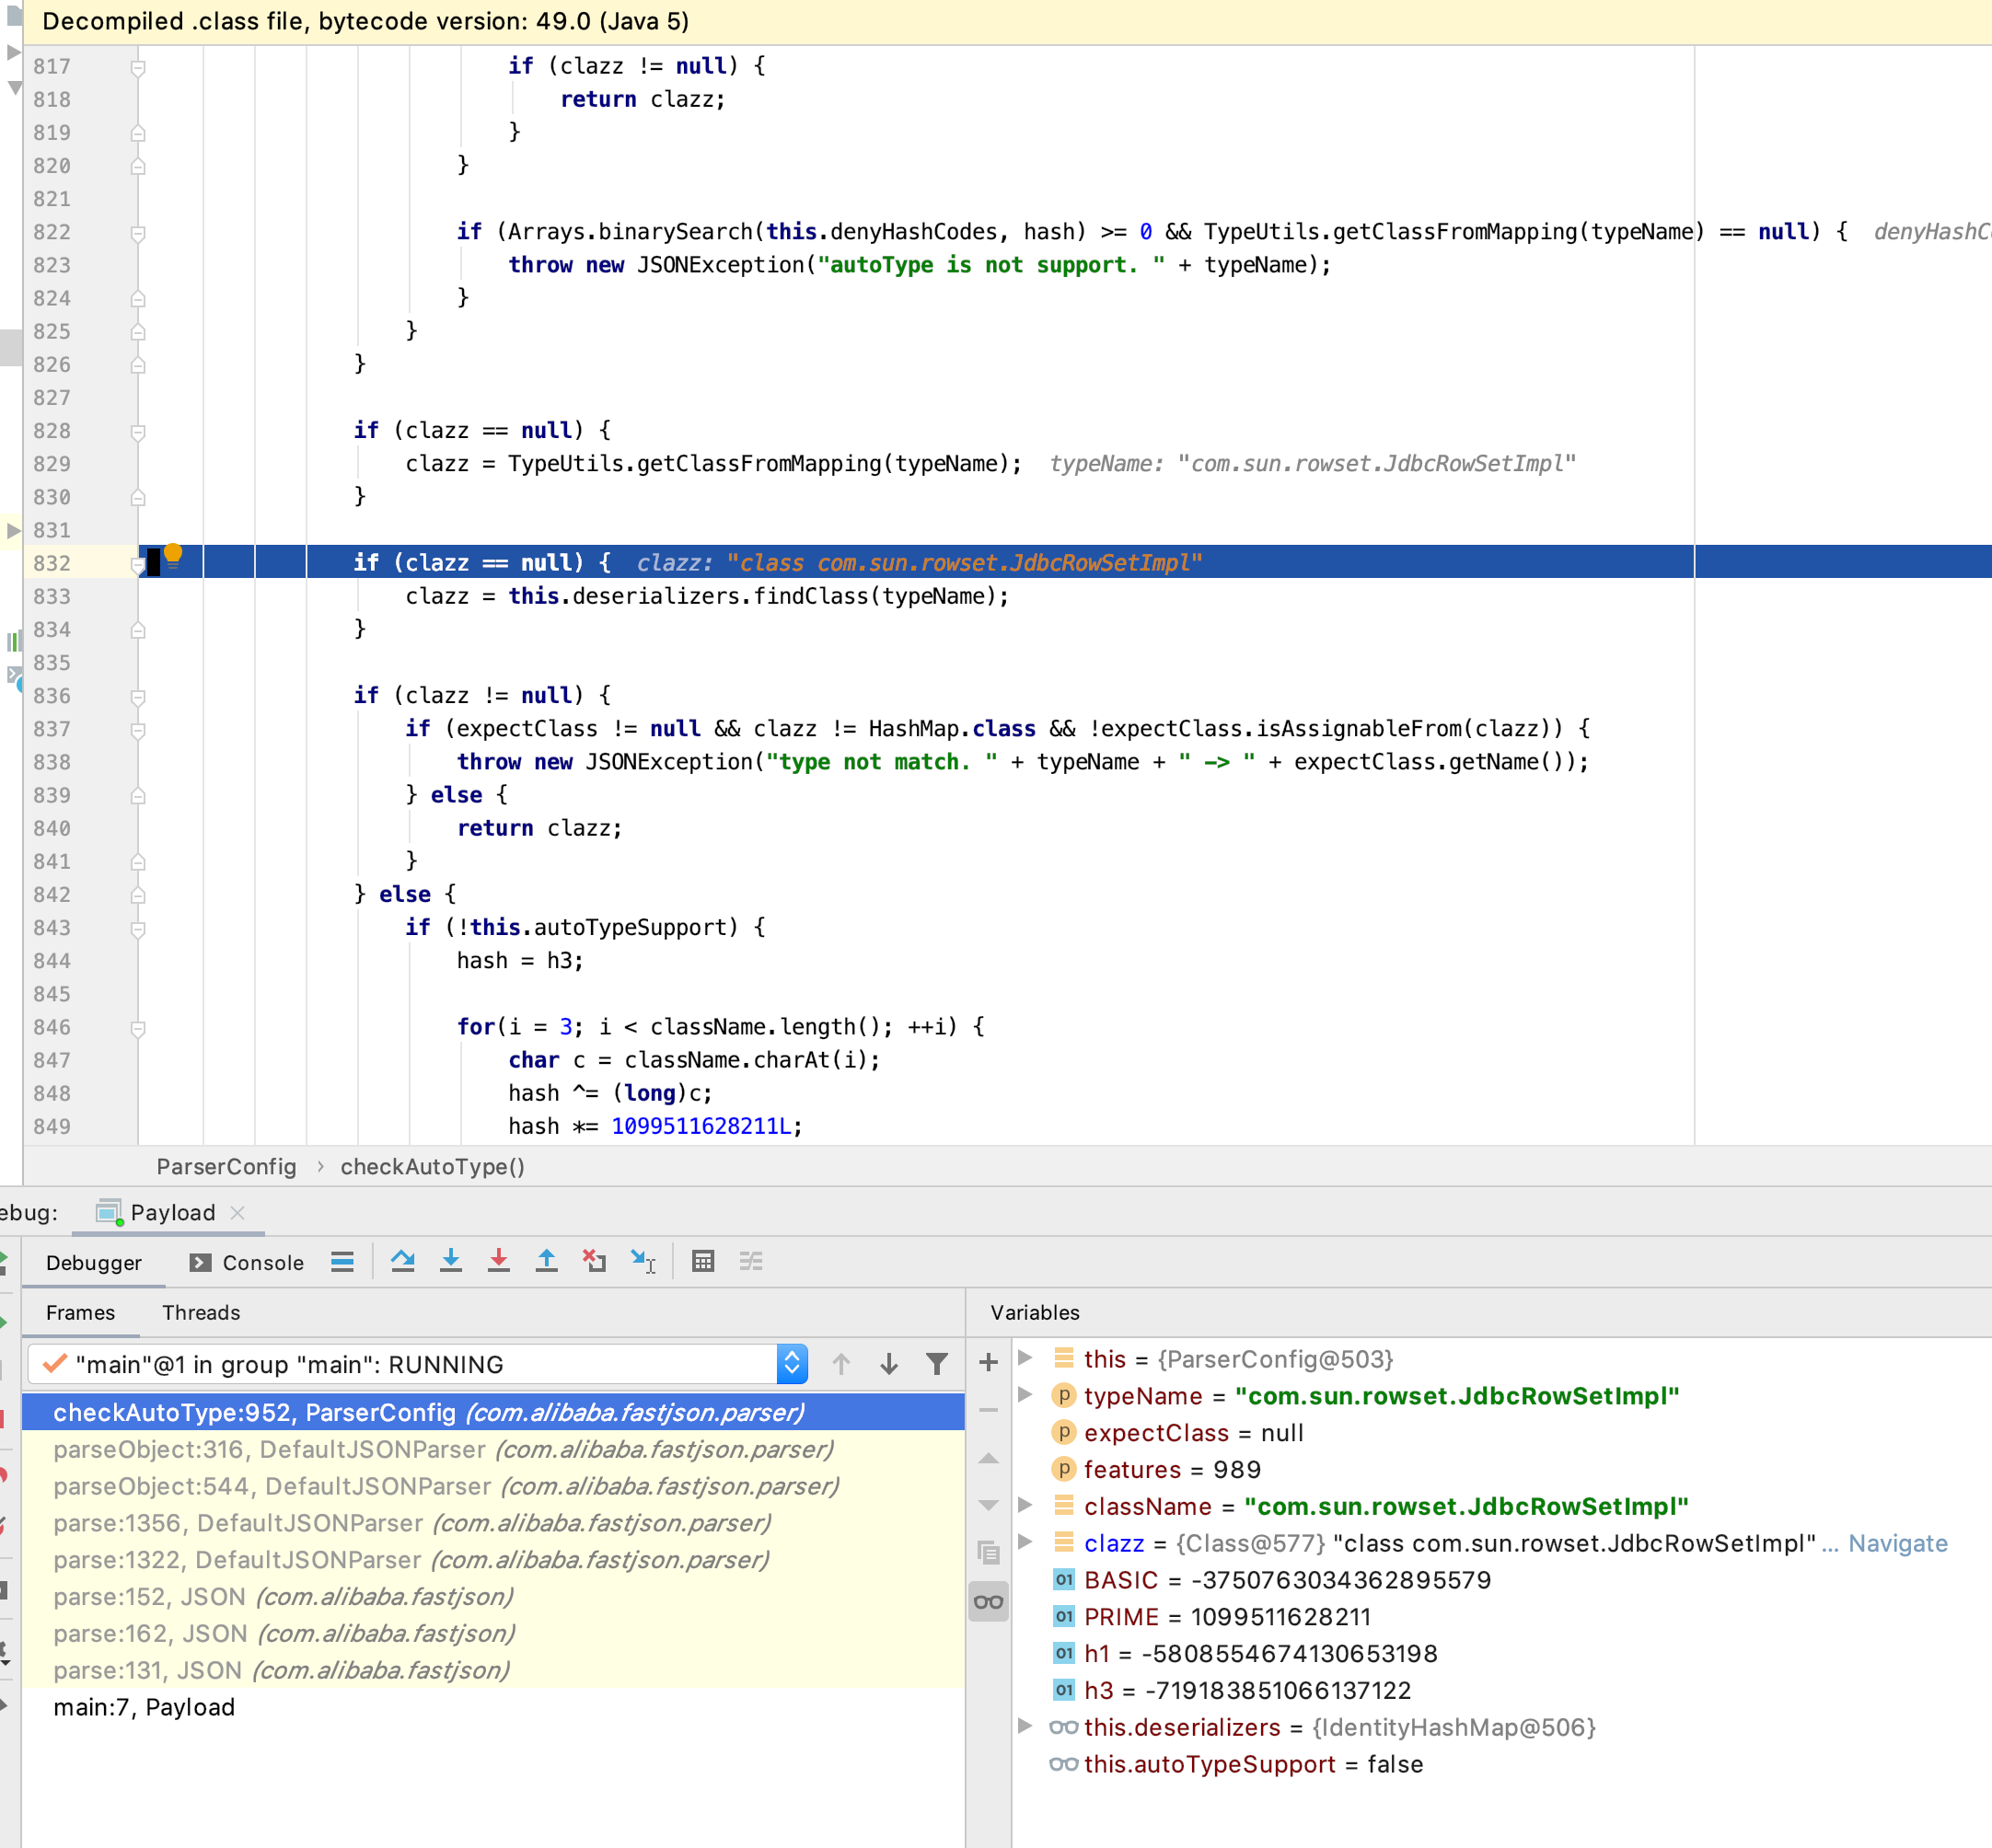The height and width of the screenshot is (1848, 1992).
Task: Click the move watch down triangle icon
Action: tap(988, 1505)
